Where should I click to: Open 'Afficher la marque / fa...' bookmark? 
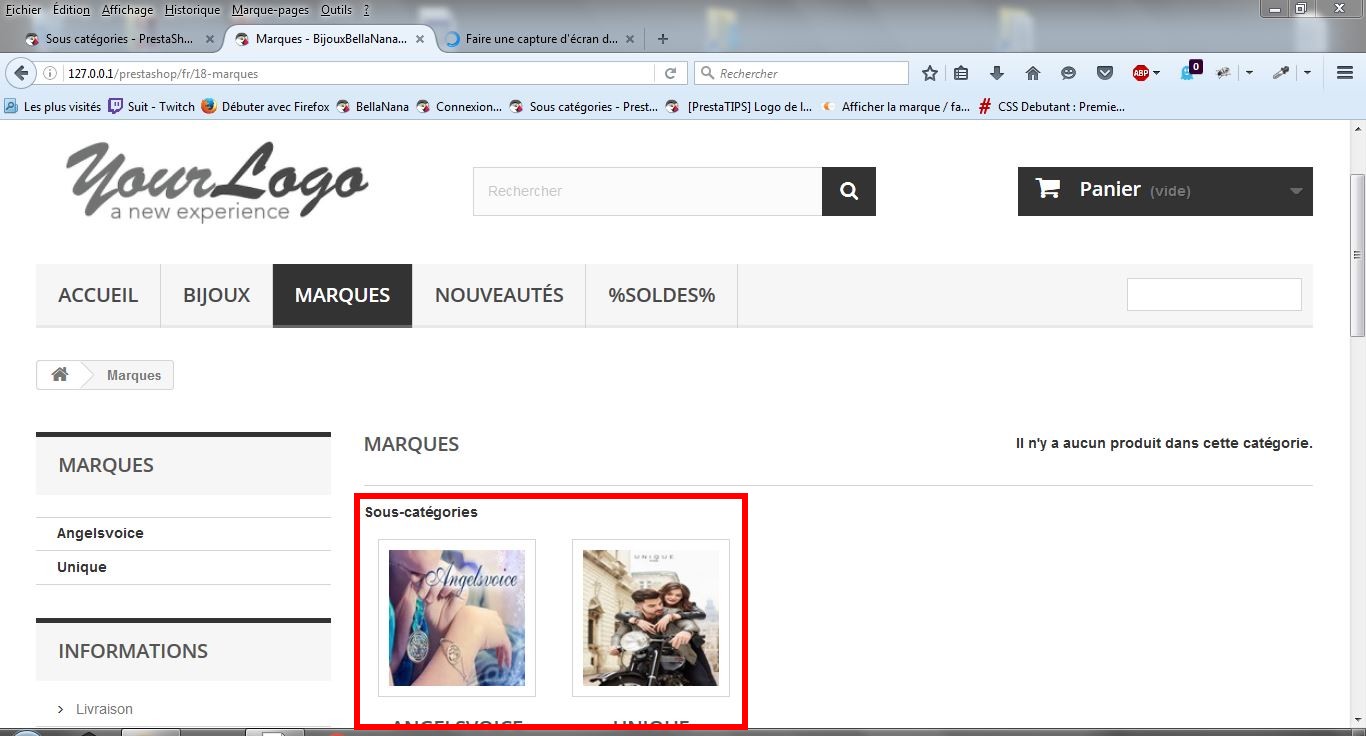pyautogui.click(x=896, y=106)
